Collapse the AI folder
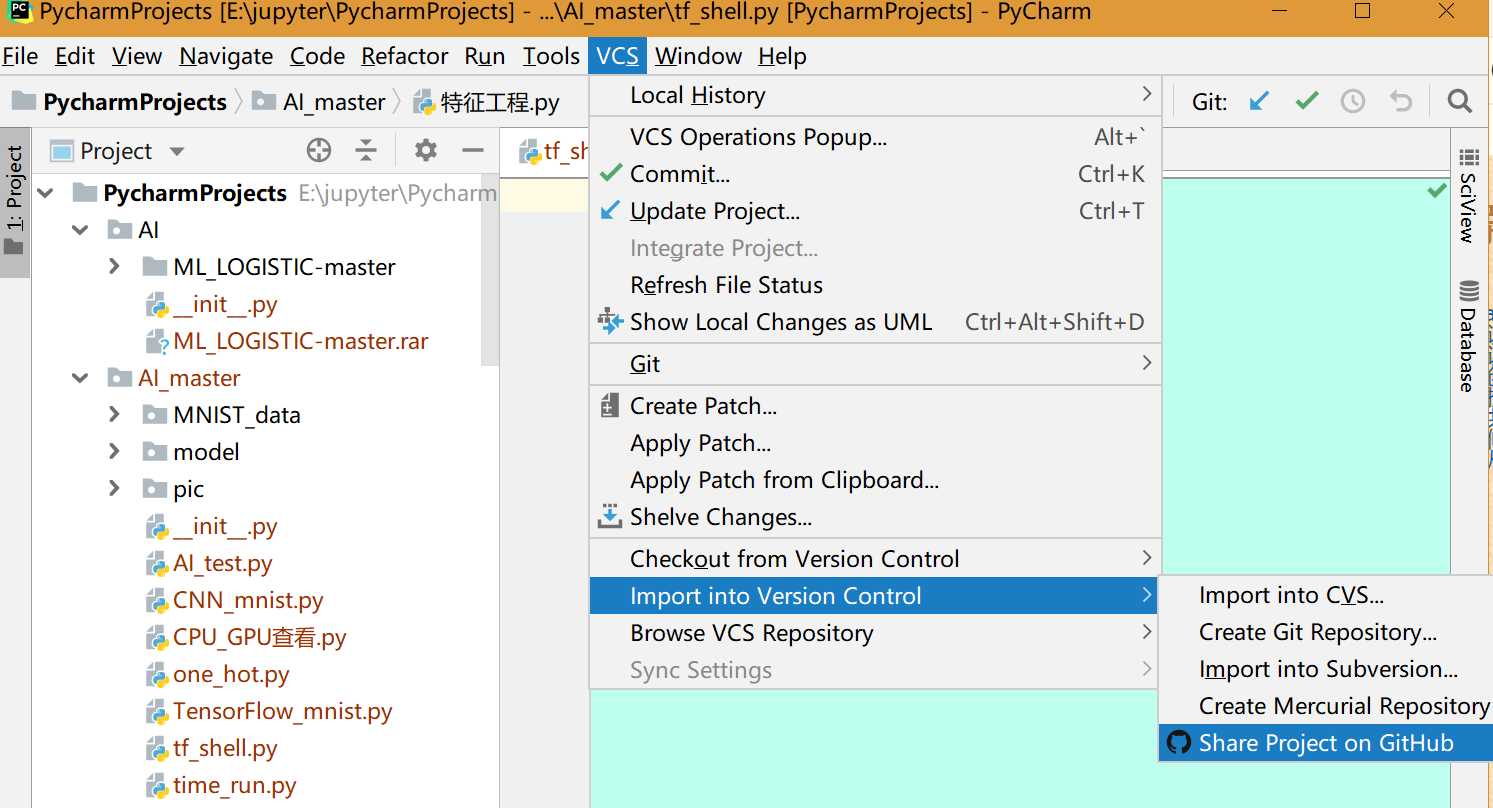Image resolution: width=1493 pixels, height=808 pixels. 80,231
